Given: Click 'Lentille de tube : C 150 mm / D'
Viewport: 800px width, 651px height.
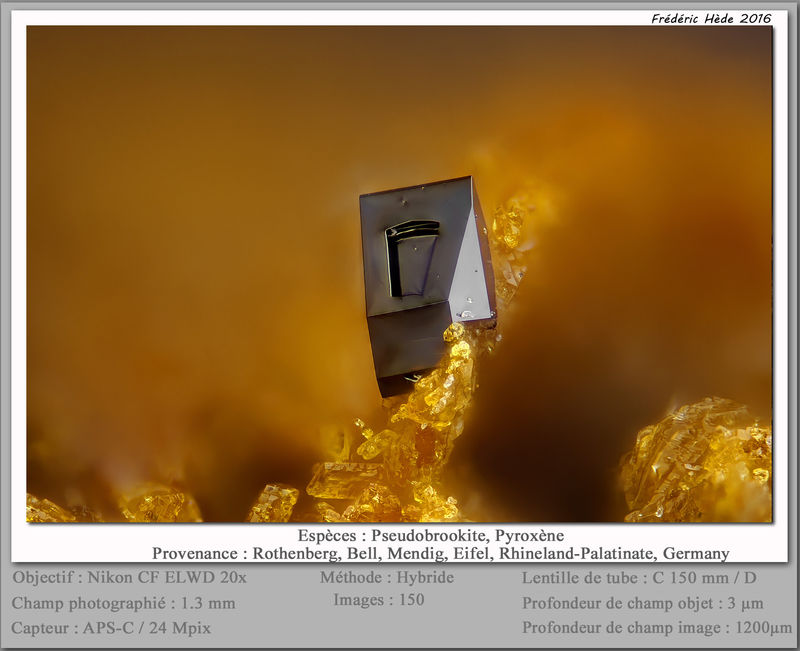Looking at the screenshot, I should [x=639, y=578].
